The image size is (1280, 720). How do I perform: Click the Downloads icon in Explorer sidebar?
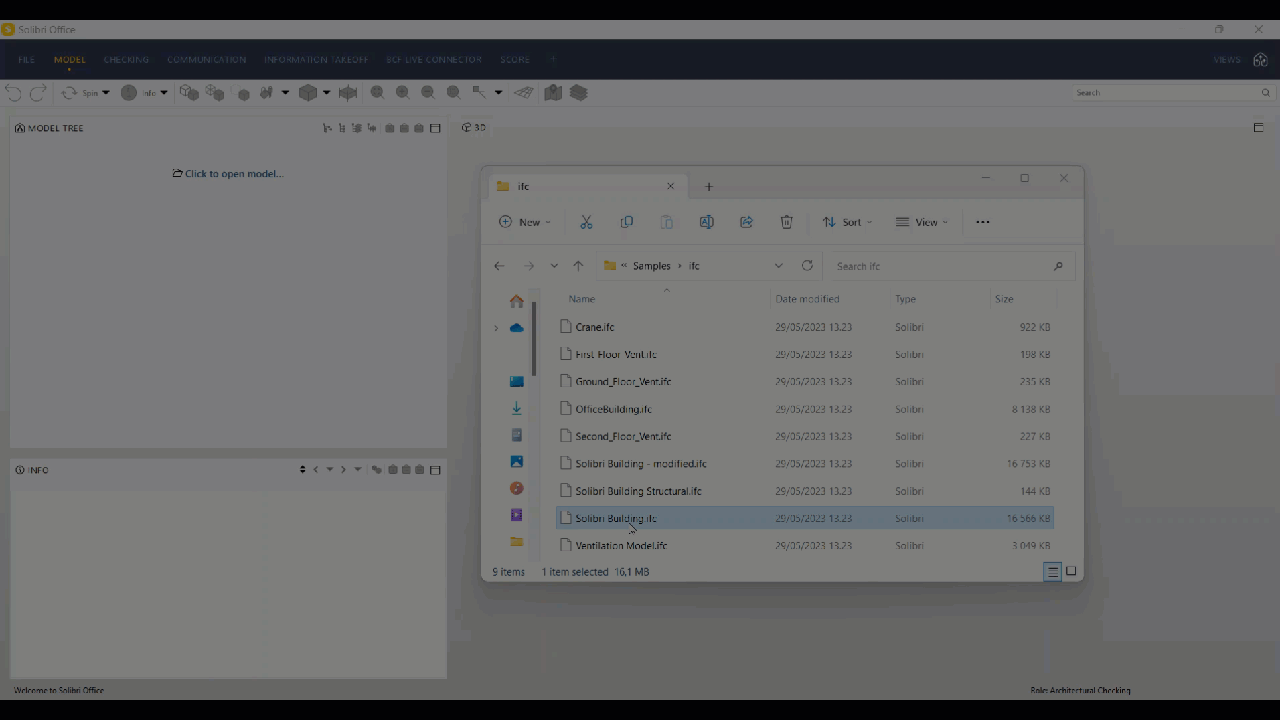tap(516, 409)
